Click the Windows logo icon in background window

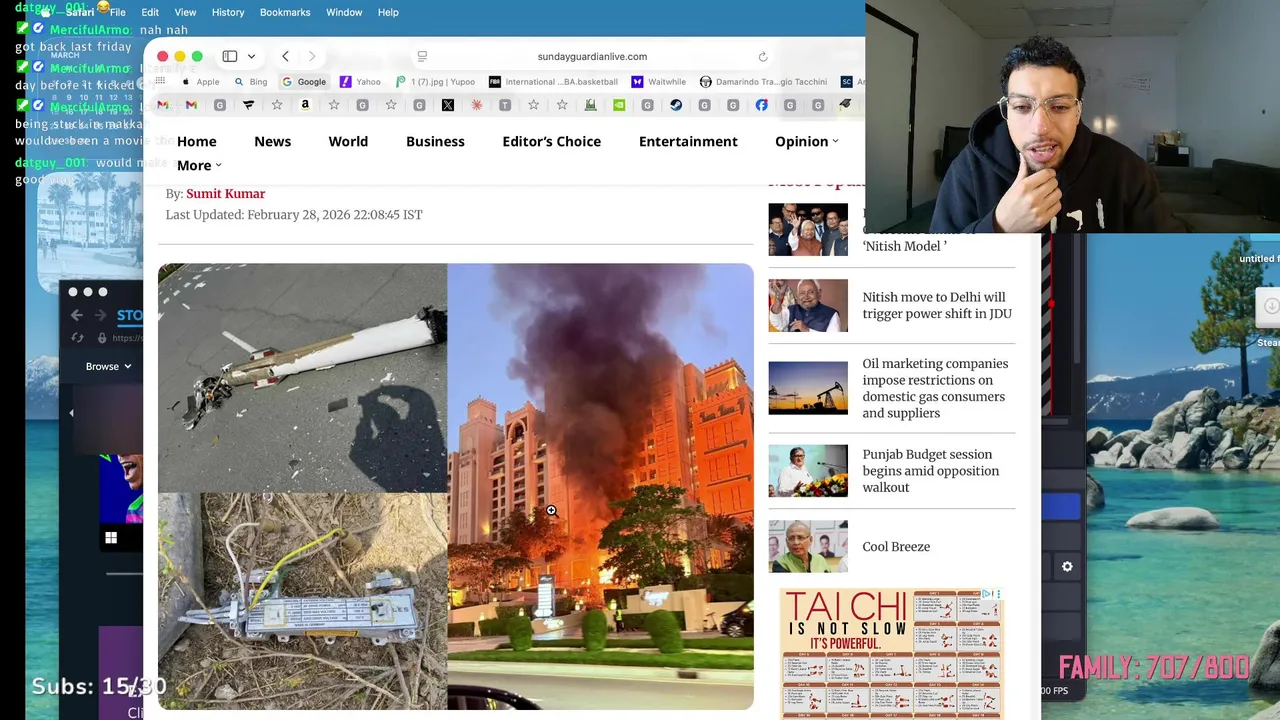[111, 538]
